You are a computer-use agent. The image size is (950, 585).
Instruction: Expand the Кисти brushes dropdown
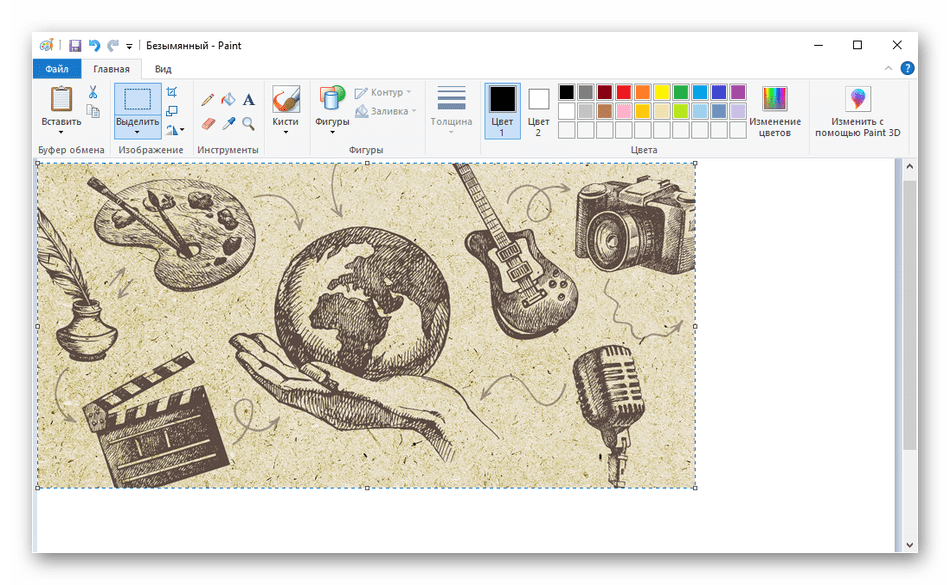click(285, 132)
